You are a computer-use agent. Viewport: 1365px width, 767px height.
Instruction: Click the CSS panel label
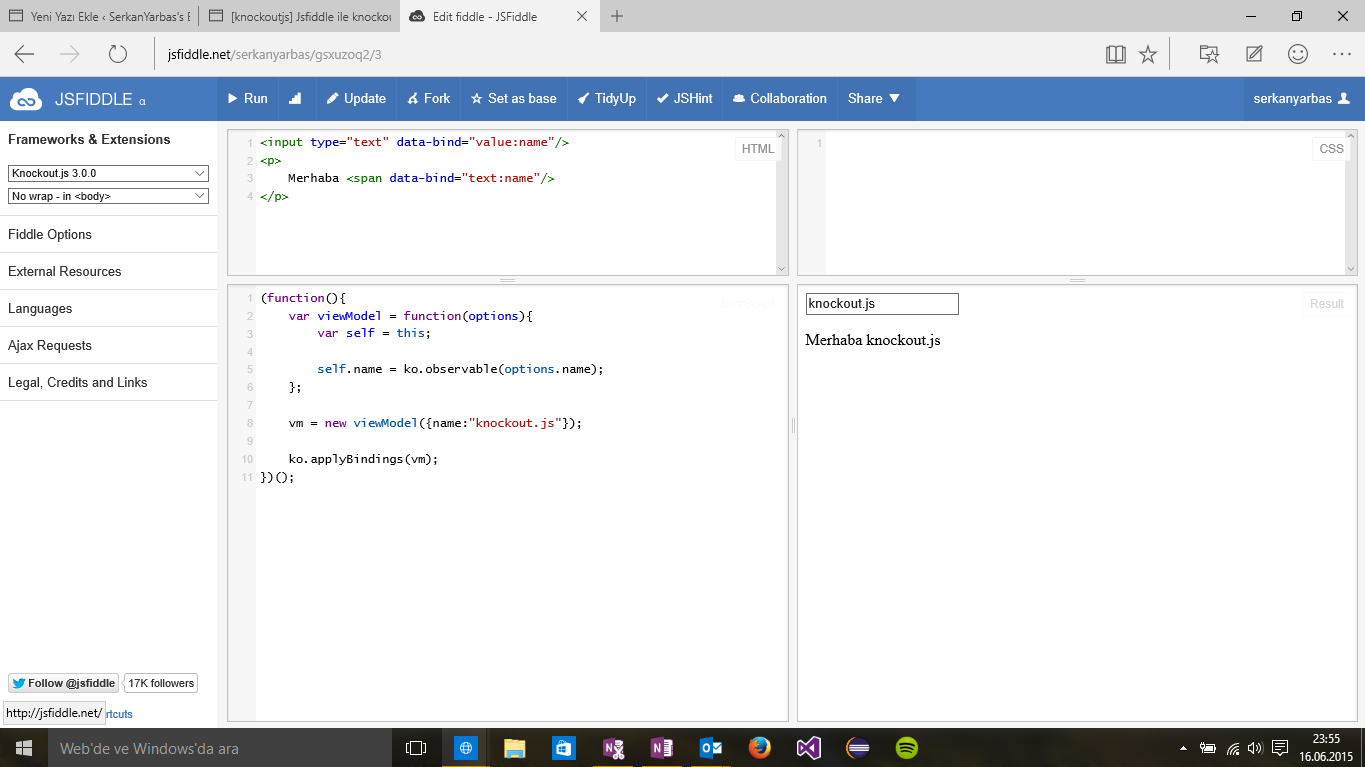click(1331, 149)
